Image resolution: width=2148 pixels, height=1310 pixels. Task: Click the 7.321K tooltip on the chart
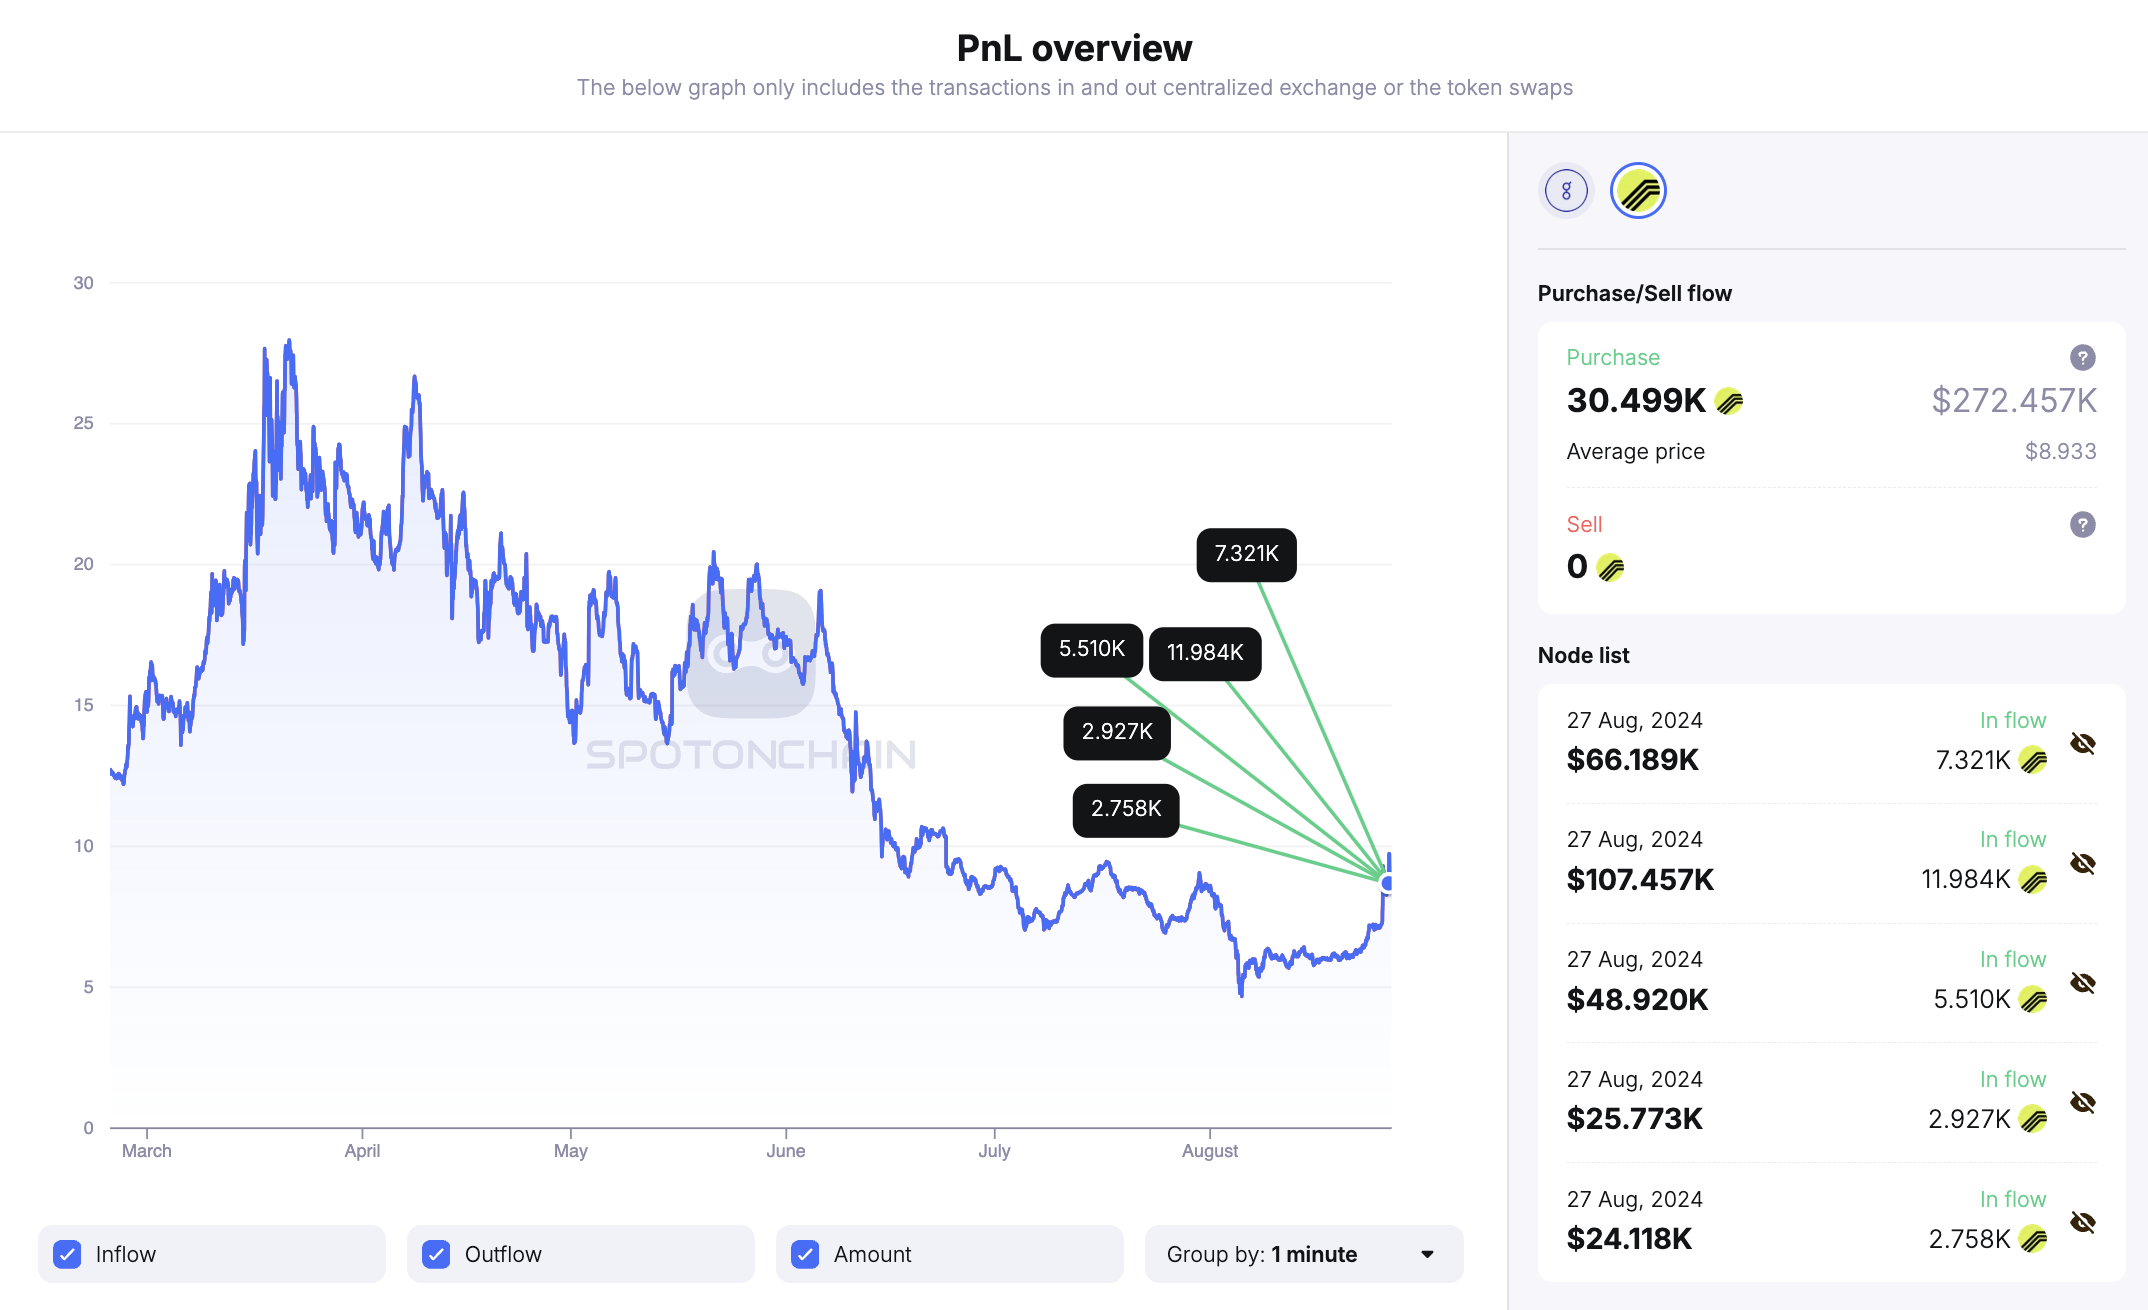tap(1245, 555)
